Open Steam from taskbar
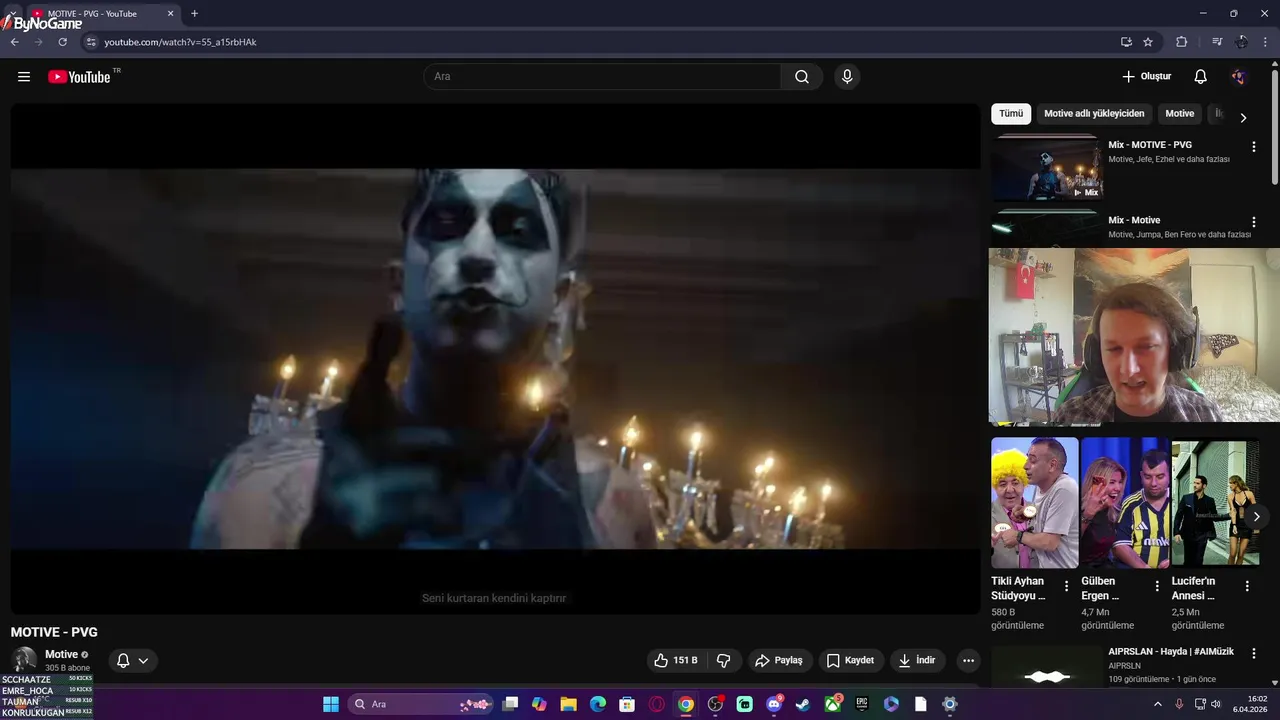Image resolution: width=1280 pixels, height=720 pixels. (x=803, y=704)
